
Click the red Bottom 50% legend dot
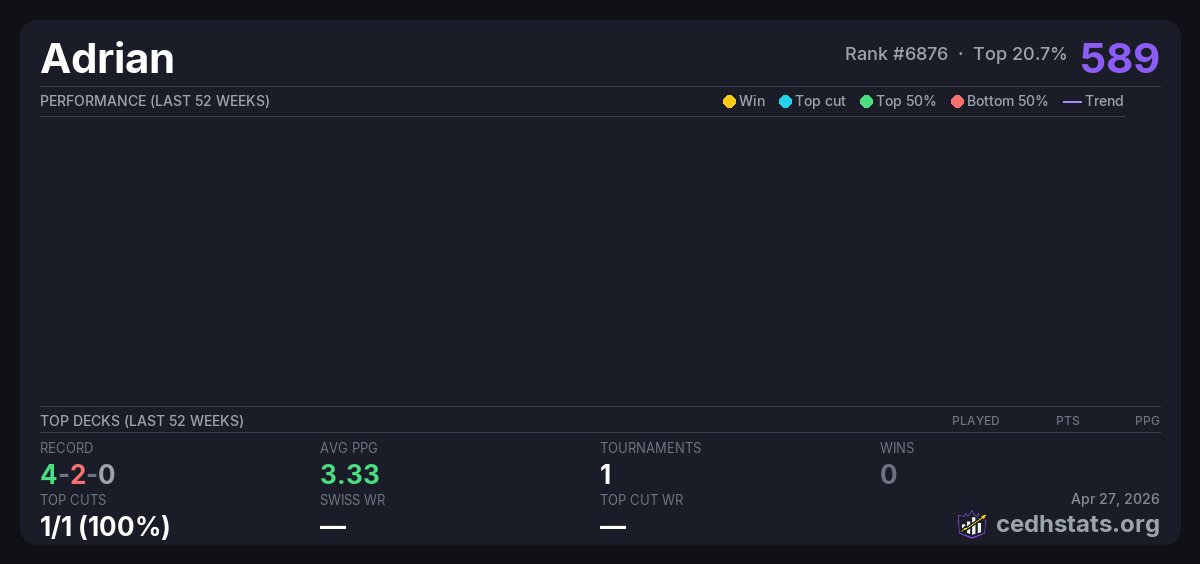pos(957,101)
